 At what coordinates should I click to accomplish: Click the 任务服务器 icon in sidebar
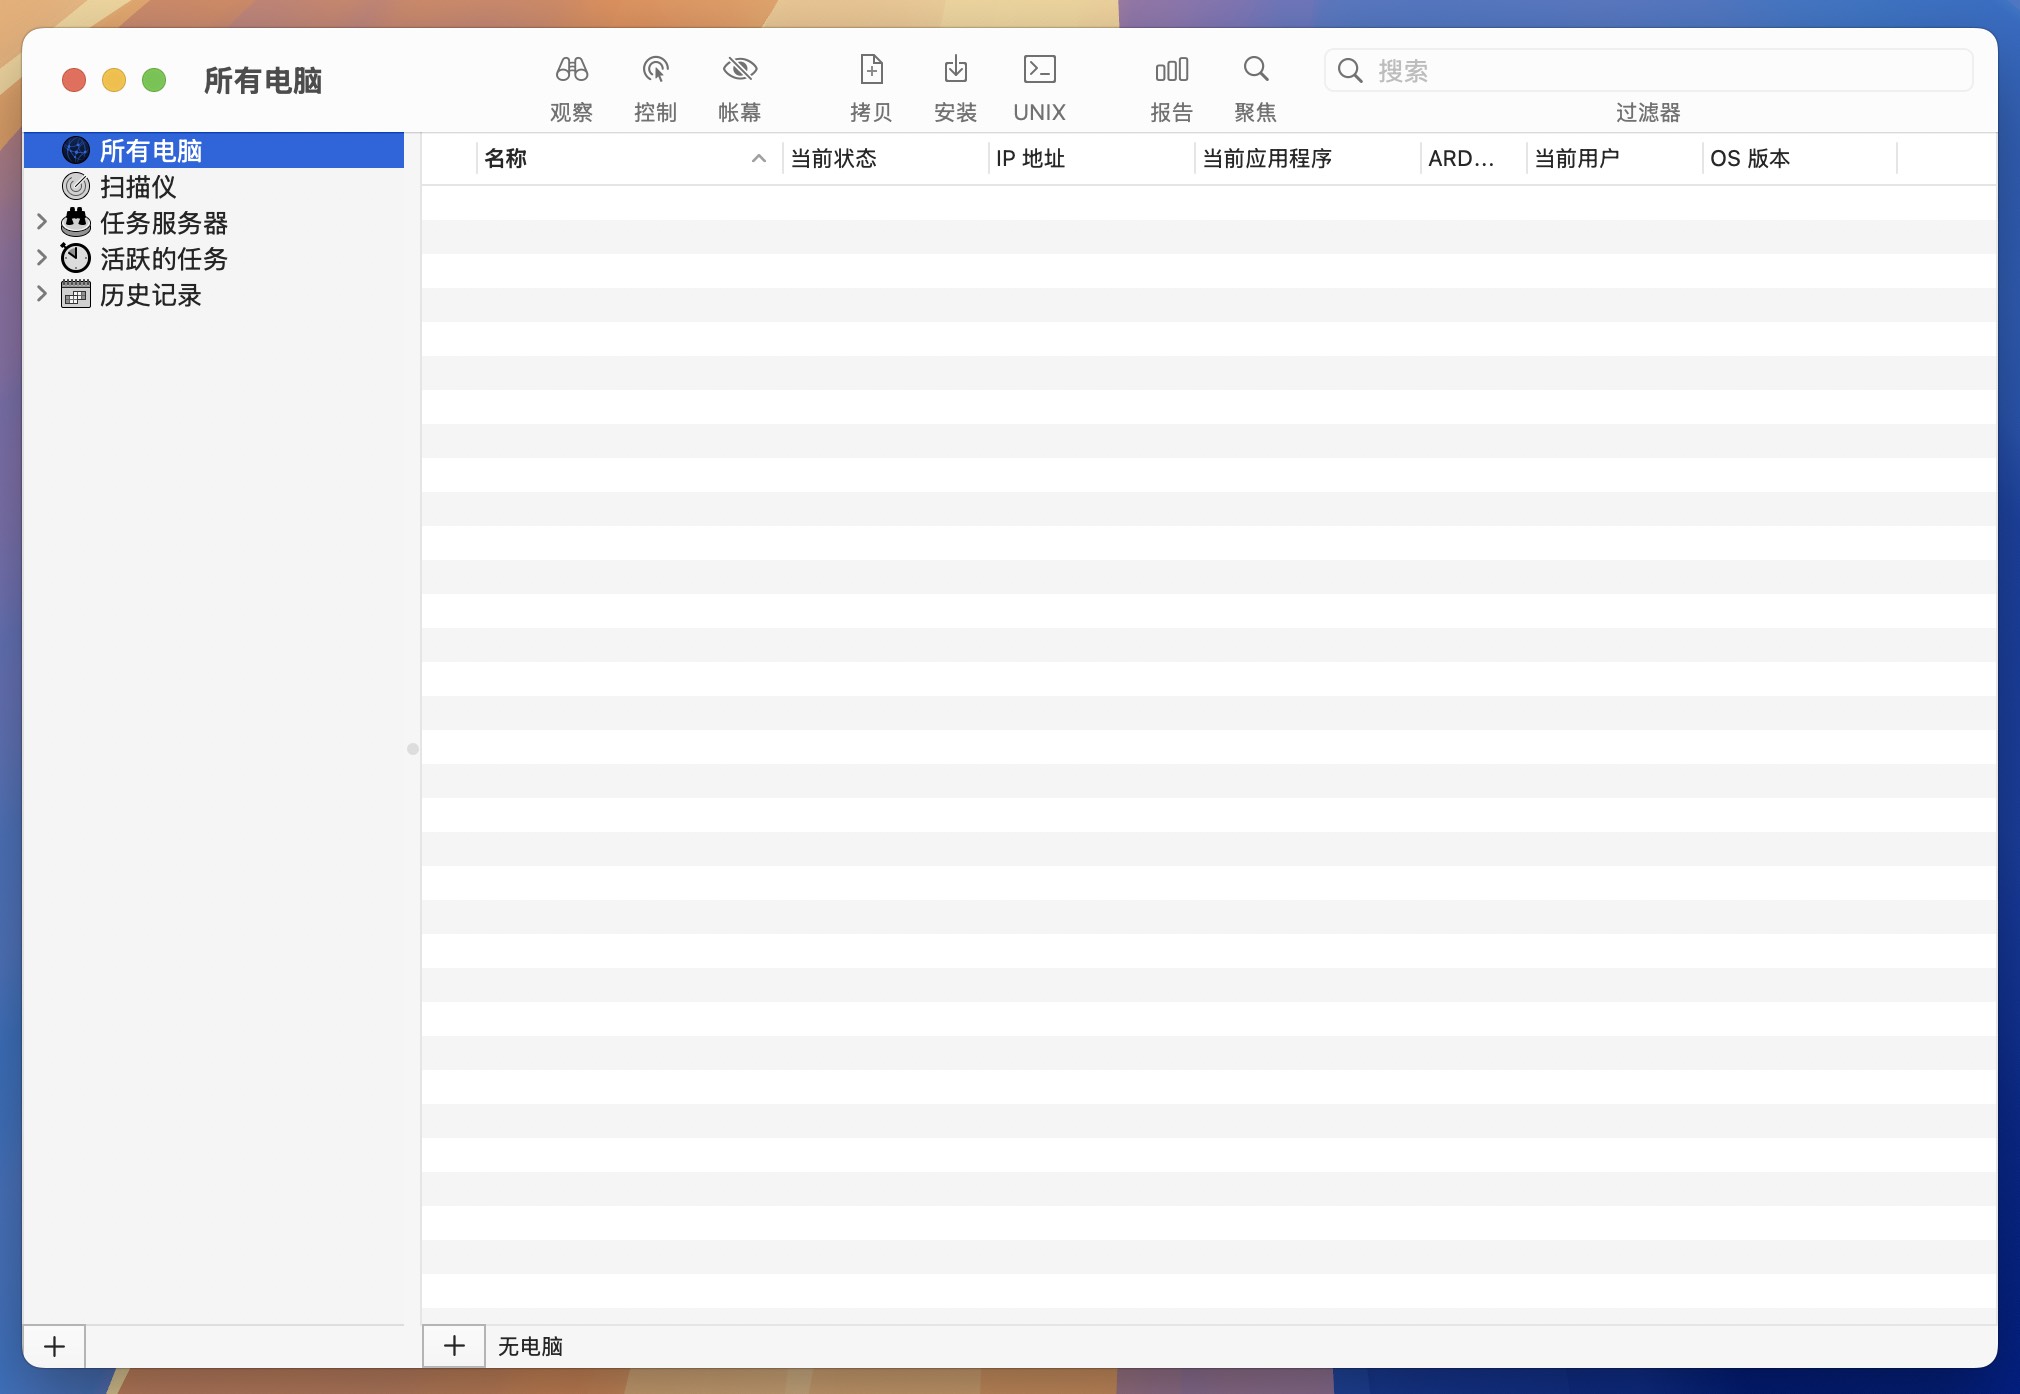click(76, 223)
